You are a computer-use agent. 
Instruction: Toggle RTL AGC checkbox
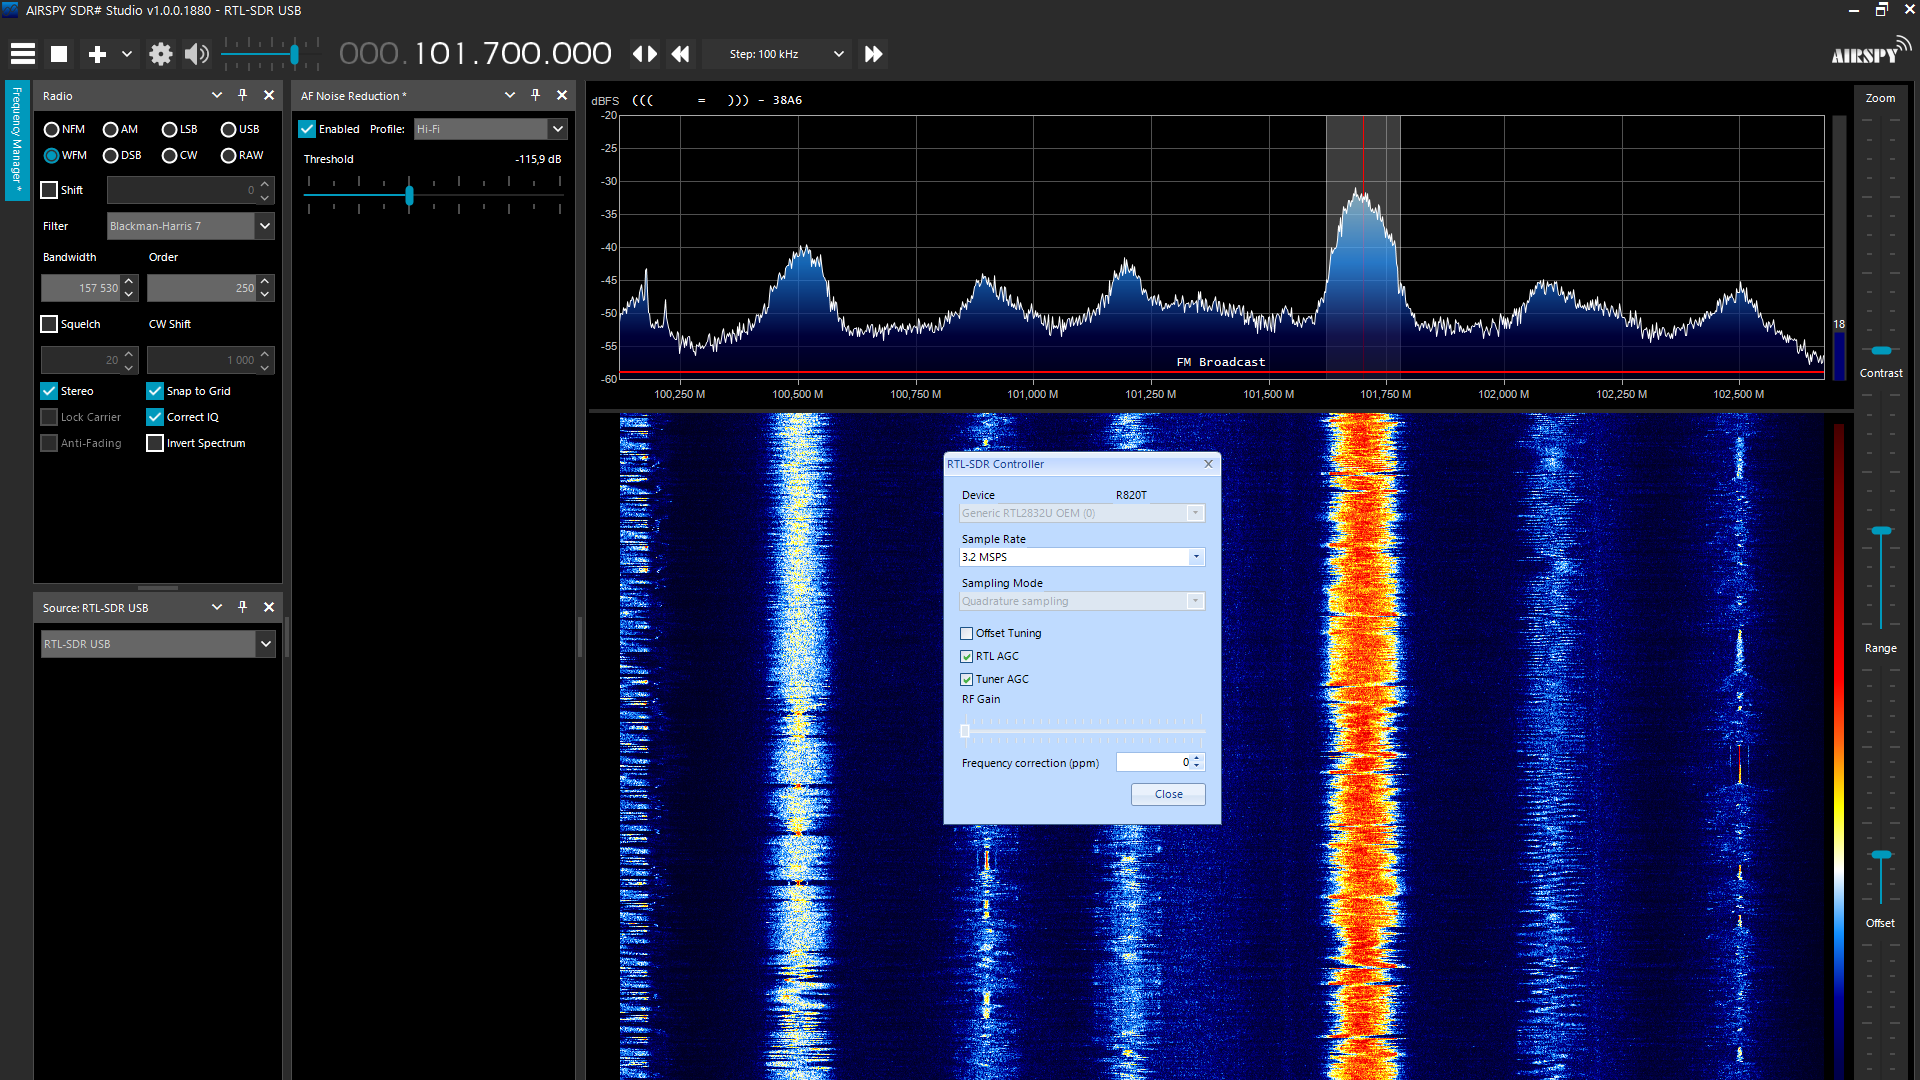(967, 656)
